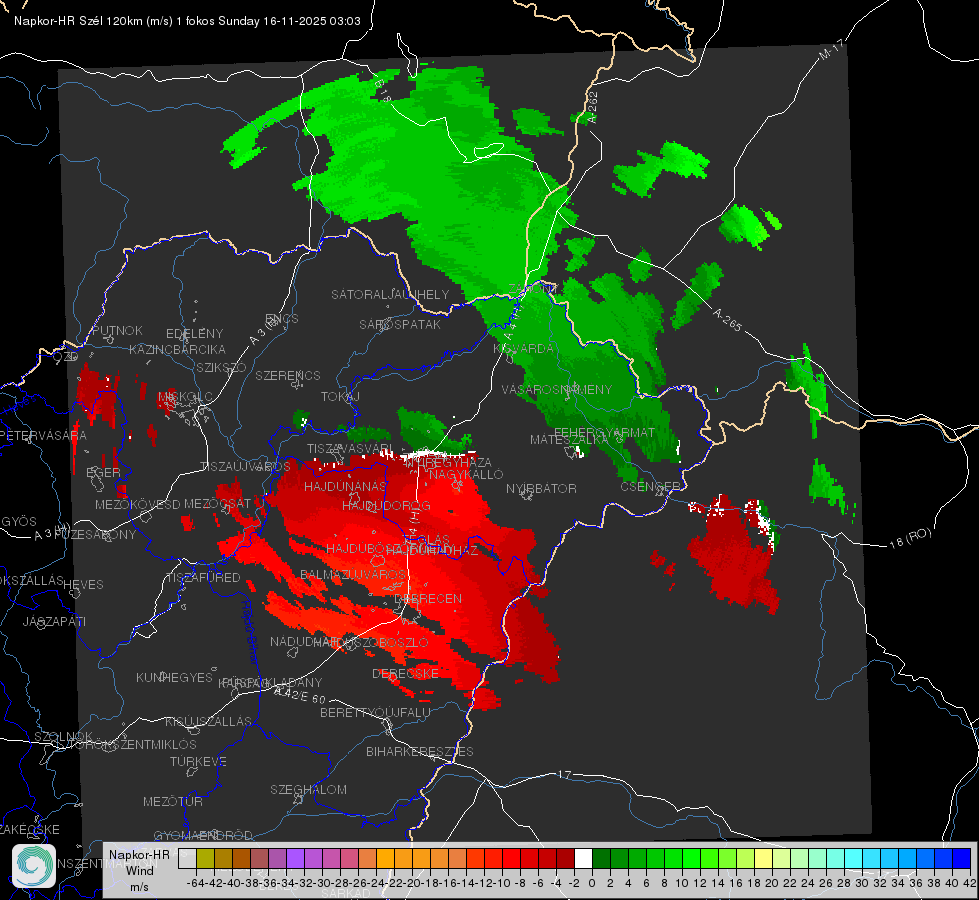Click the yellow legend swatch between 18 and 20

763,859
